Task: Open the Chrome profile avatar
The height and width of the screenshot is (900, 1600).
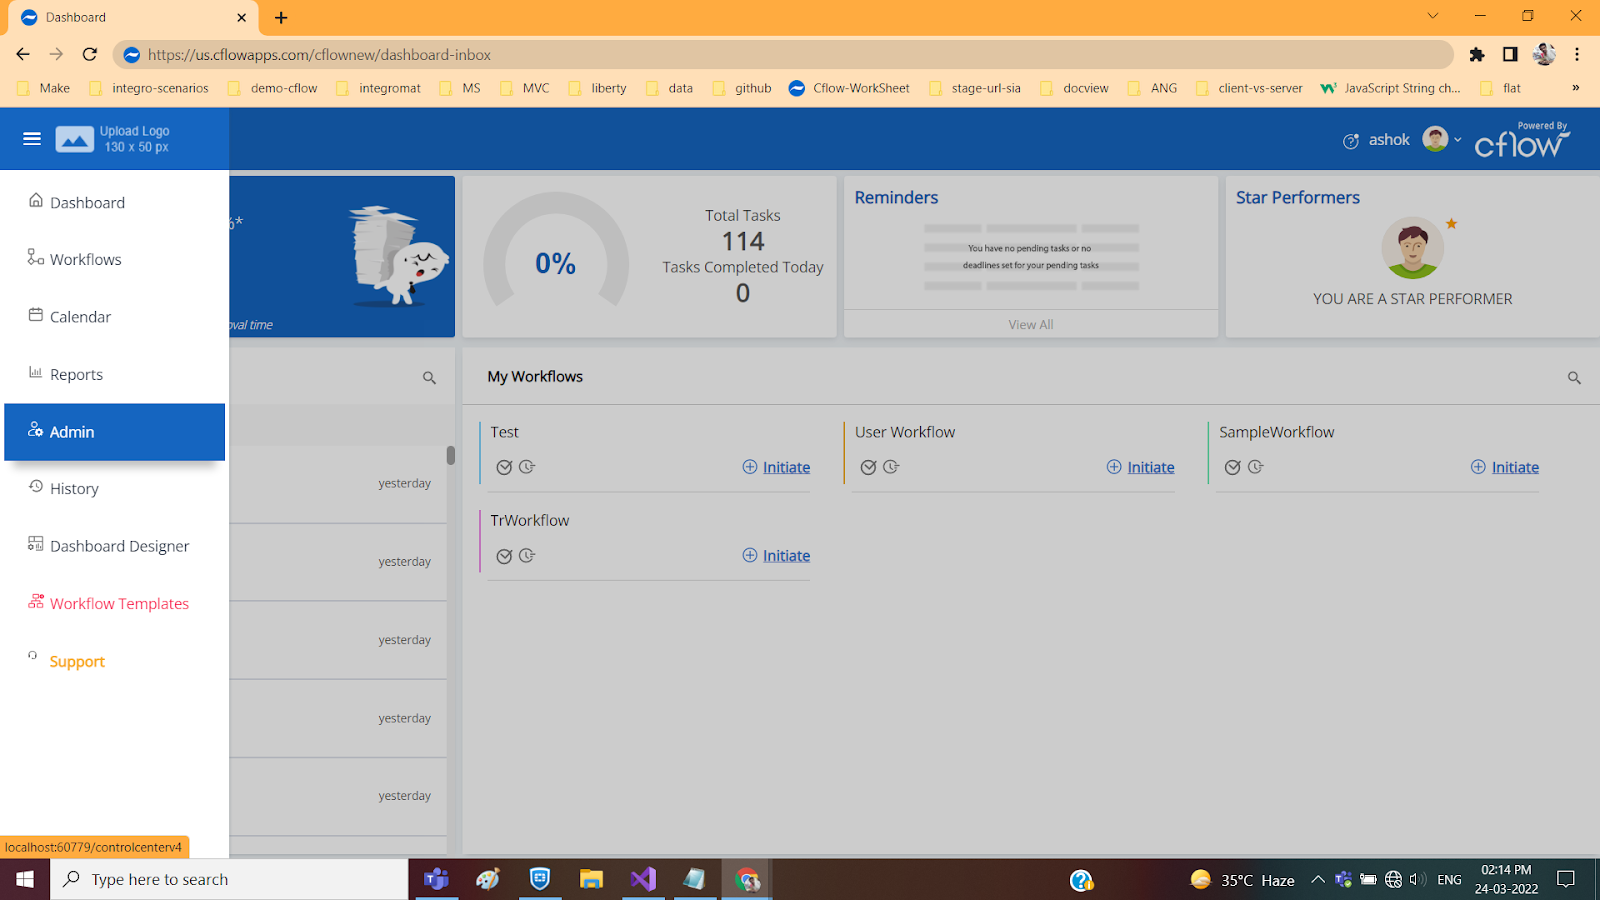Action: [x=1544, y=55]
